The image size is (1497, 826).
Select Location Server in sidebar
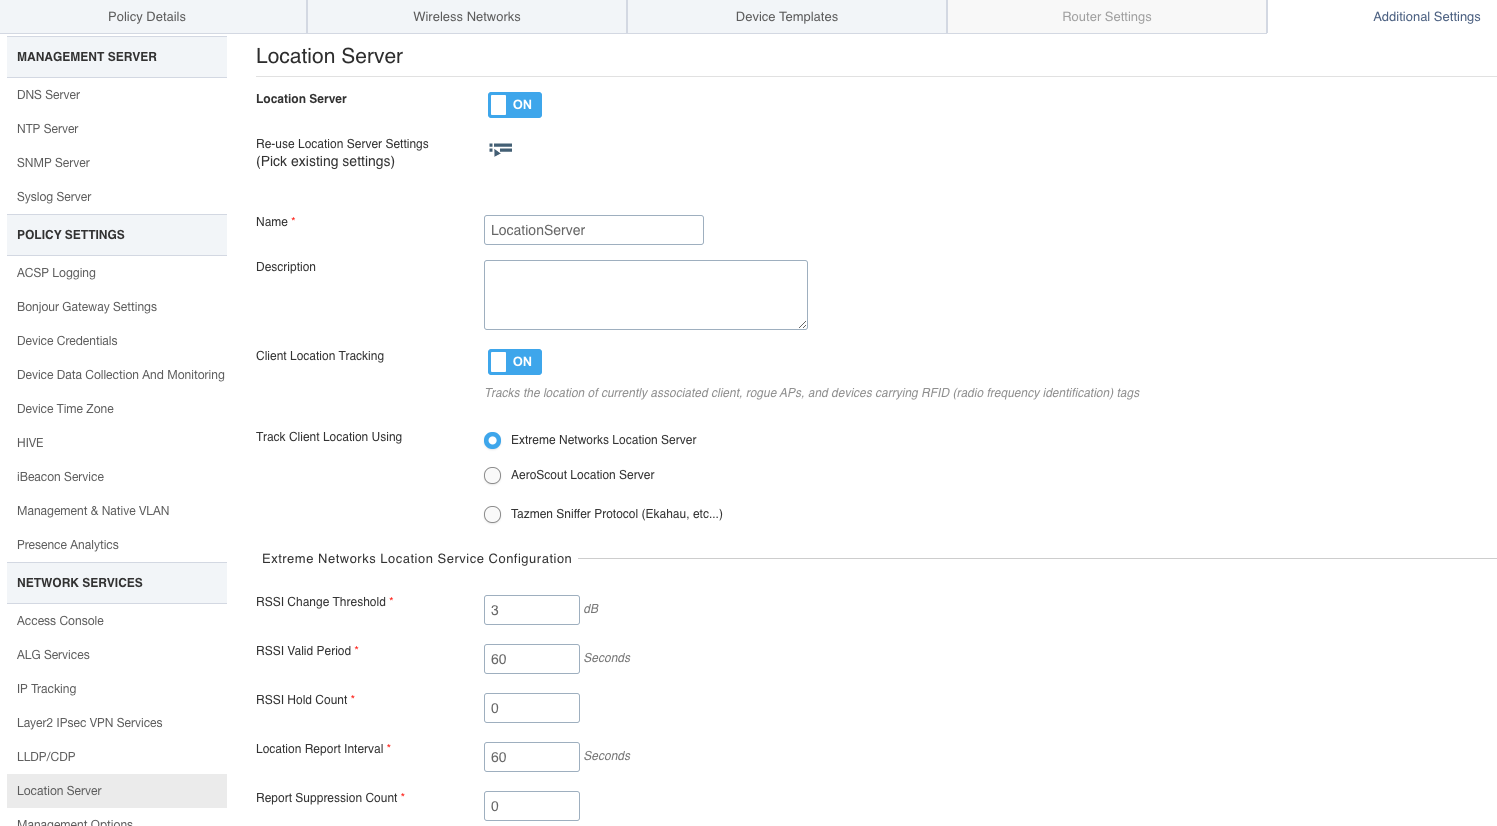point(117,791)
